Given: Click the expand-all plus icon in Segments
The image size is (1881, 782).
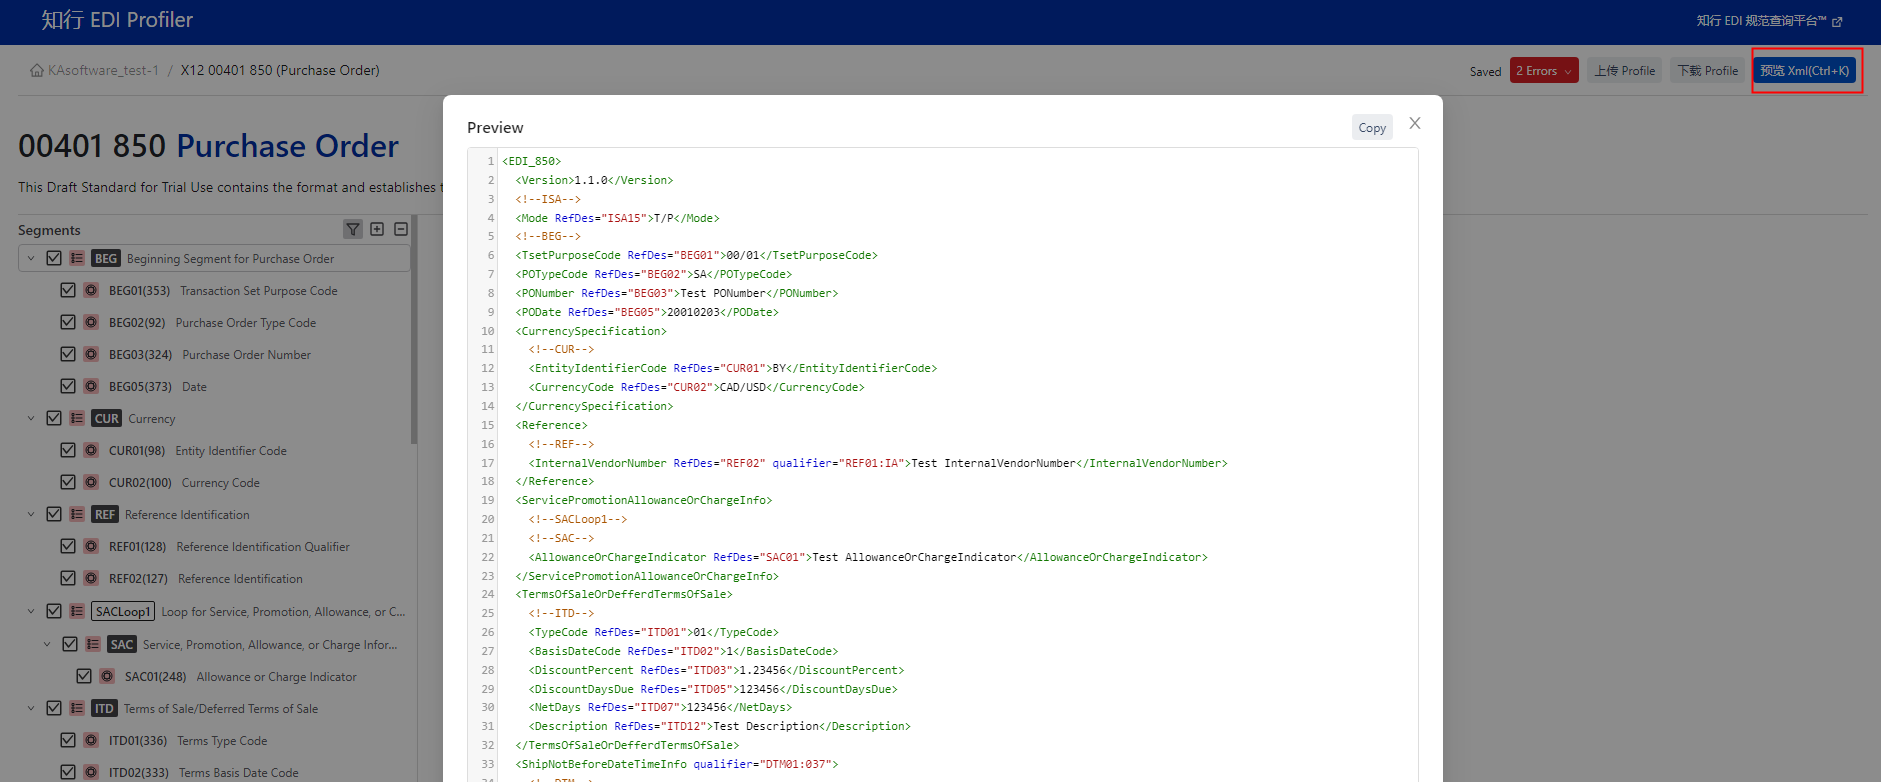Looking at the screenshot, I should click(377, 229).
